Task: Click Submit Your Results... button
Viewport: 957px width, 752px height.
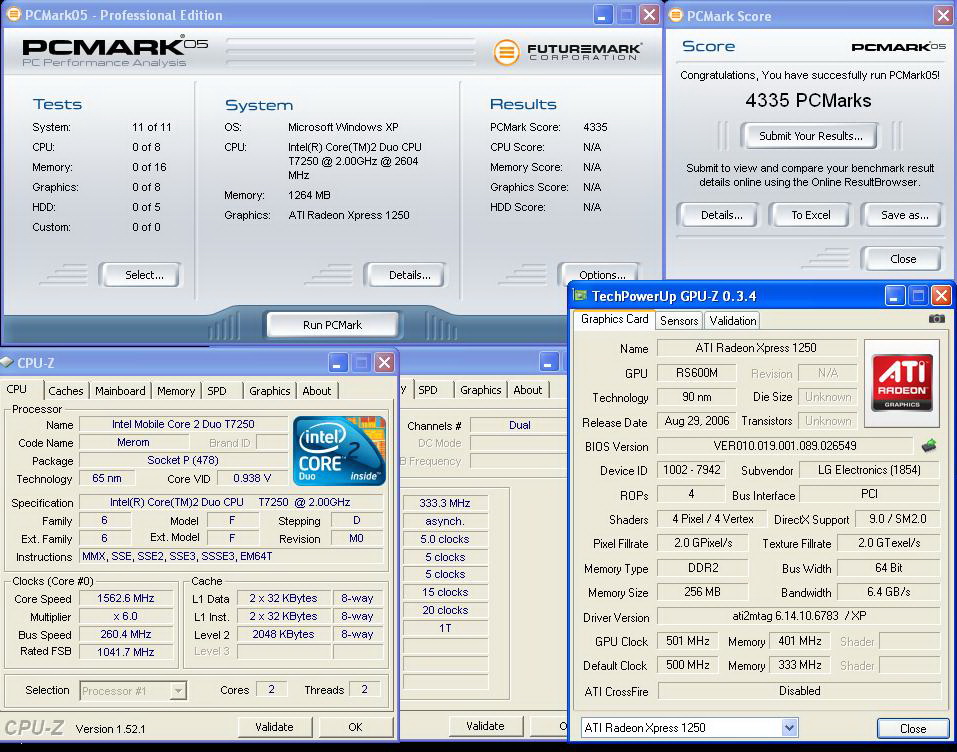Action: (x=811, y=136)
